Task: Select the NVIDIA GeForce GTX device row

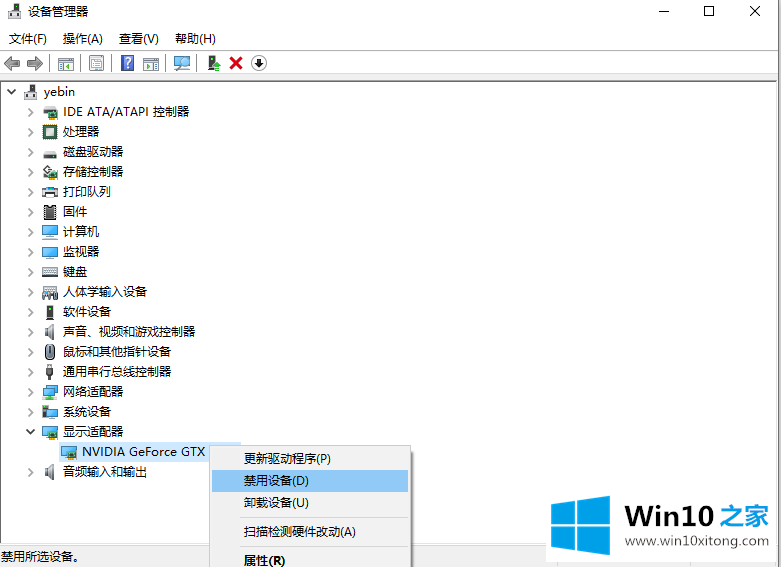Action: click(x=143, y=452)
